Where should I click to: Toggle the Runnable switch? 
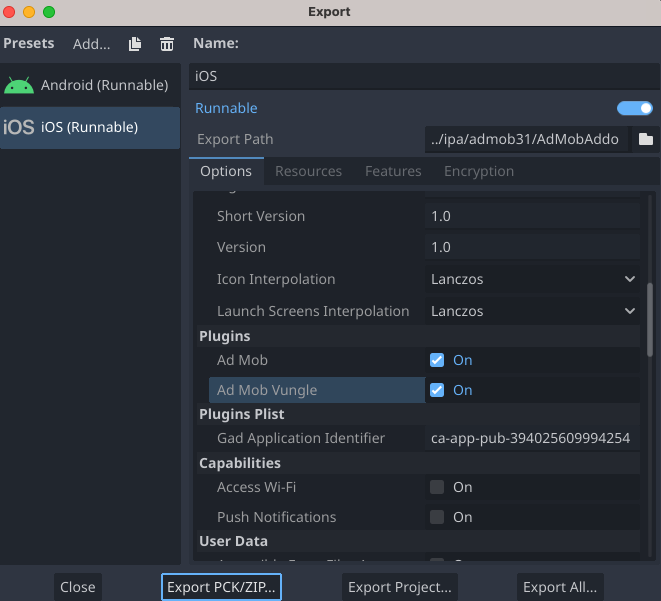coord(634,108)
